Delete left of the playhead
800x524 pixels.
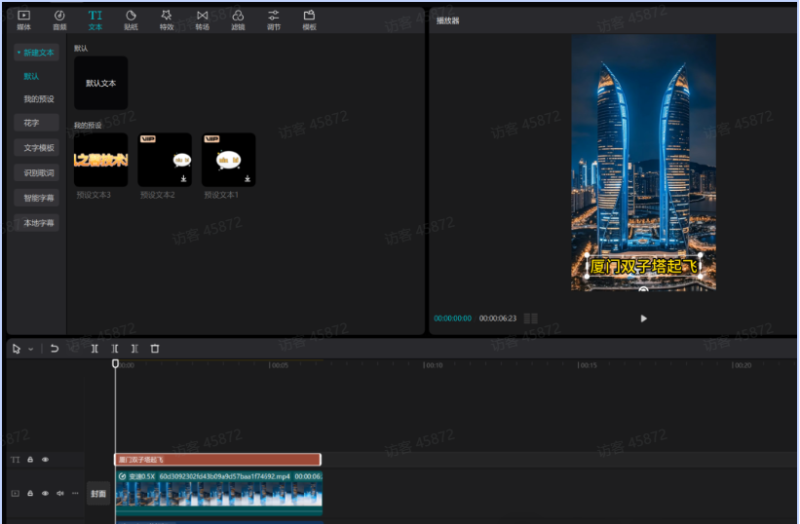point(115,349)
